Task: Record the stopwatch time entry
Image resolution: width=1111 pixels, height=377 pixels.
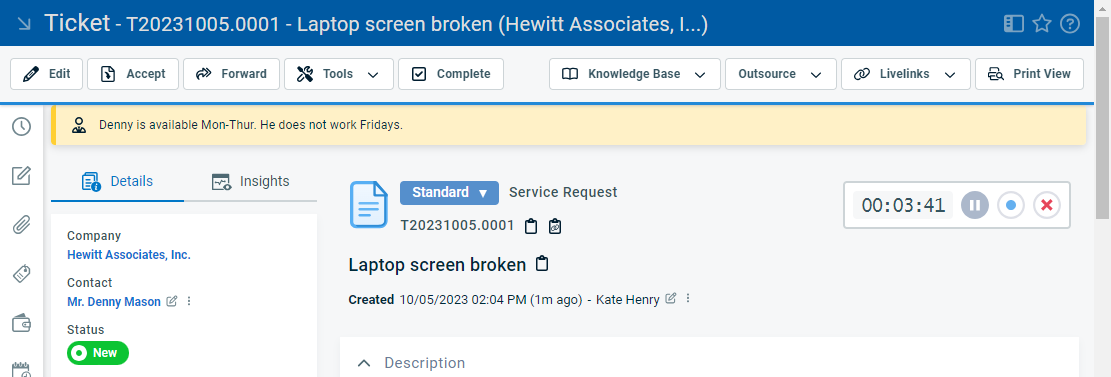Action: [x=1011, y=206]
